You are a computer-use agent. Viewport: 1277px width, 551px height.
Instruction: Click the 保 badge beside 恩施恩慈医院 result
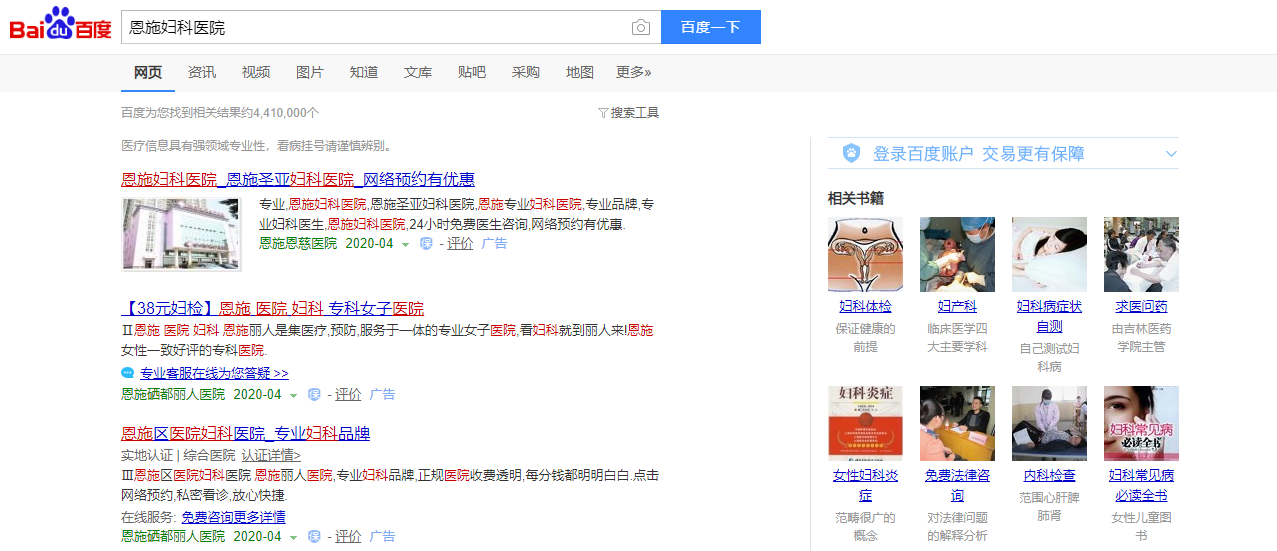click(426, 243)
